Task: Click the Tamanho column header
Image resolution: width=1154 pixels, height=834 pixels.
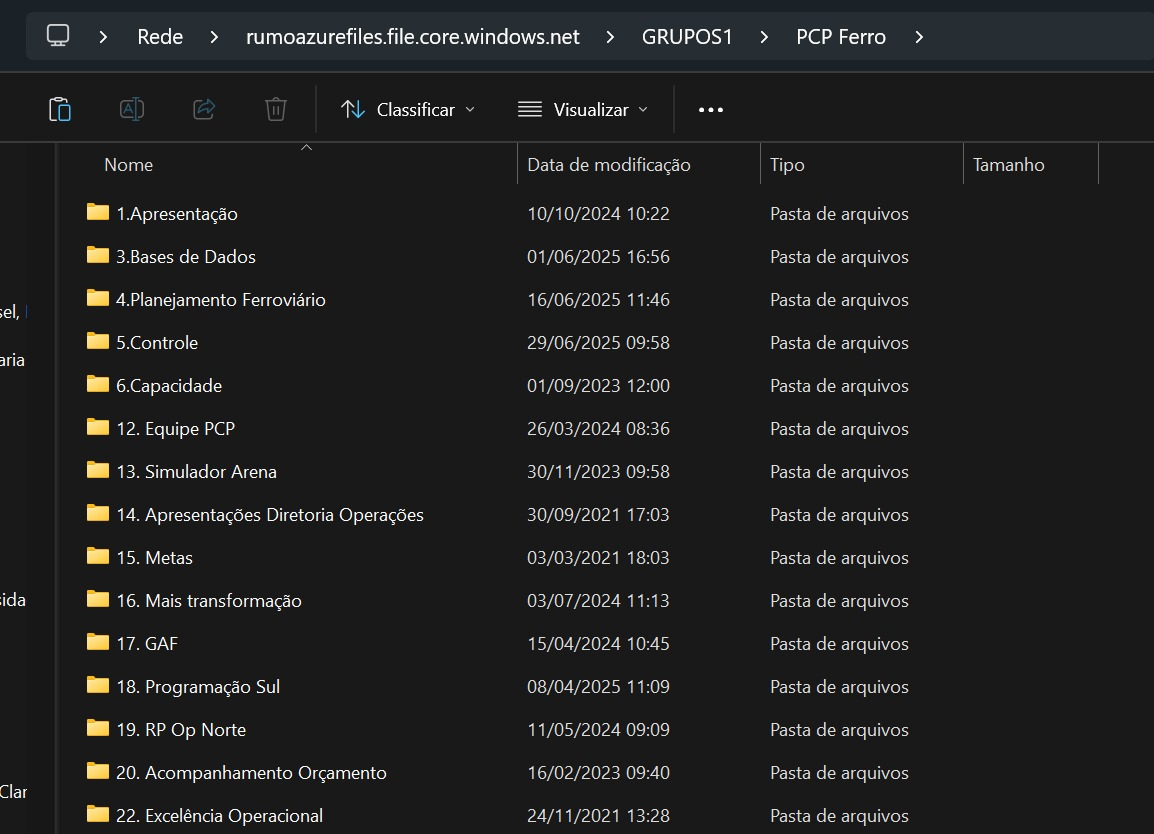Action: click(1008, 165)
